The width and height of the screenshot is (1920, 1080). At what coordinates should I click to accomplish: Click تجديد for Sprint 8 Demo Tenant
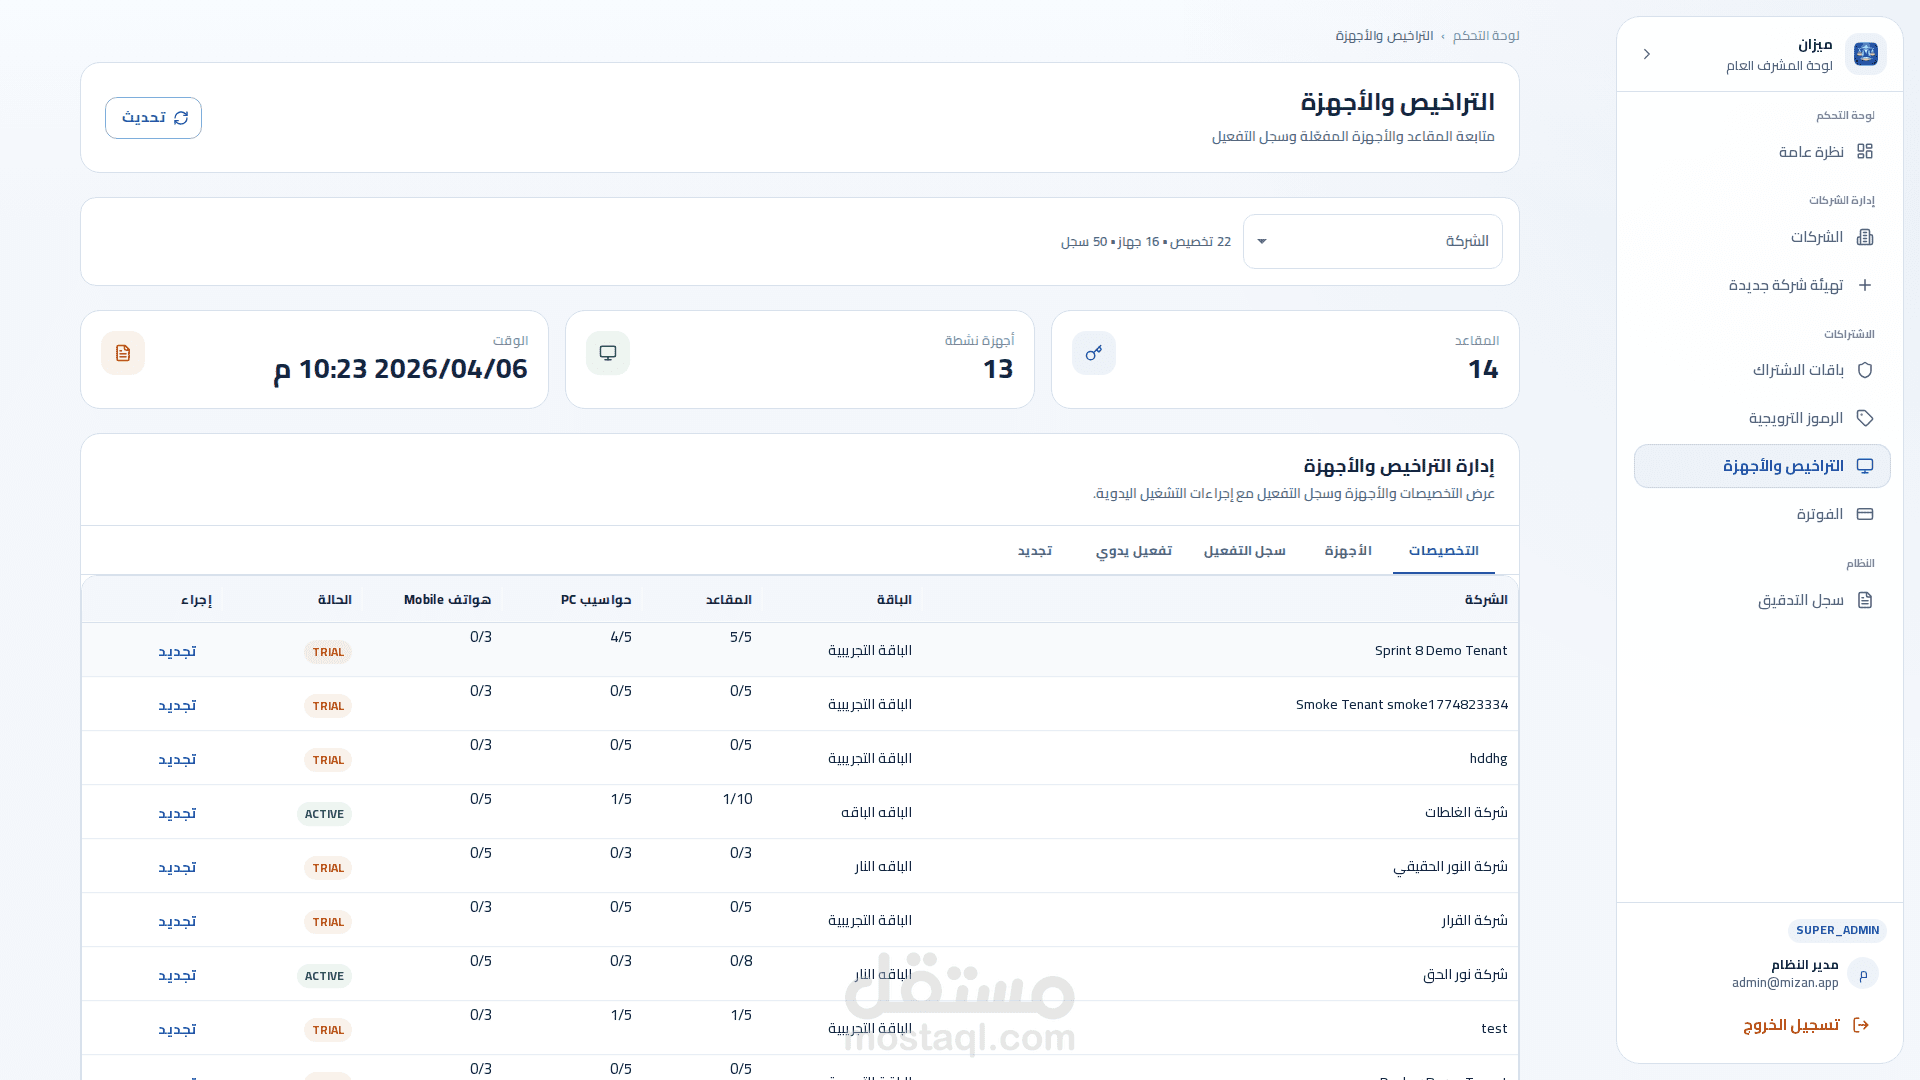coord(177,652)
